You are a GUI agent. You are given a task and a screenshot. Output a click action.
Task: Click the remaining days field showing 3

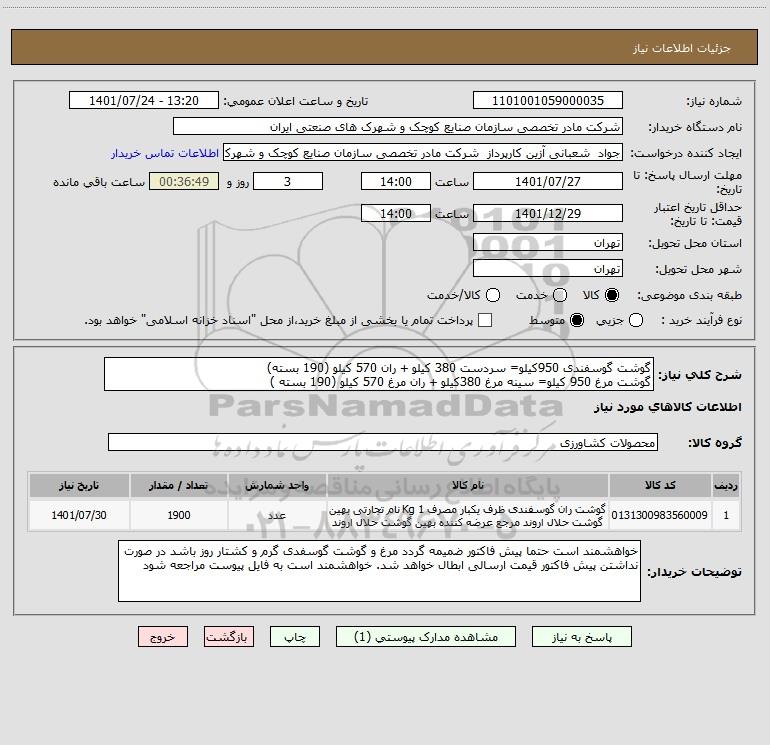point(288,181)
